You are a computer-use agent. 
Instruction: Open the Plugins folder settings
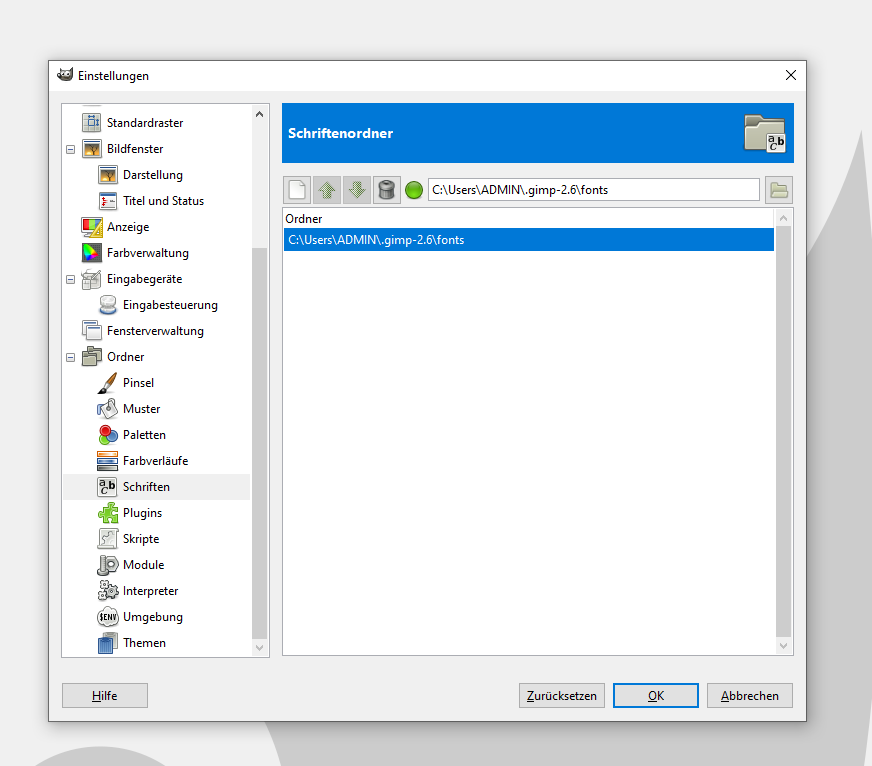tap(142, 513)
